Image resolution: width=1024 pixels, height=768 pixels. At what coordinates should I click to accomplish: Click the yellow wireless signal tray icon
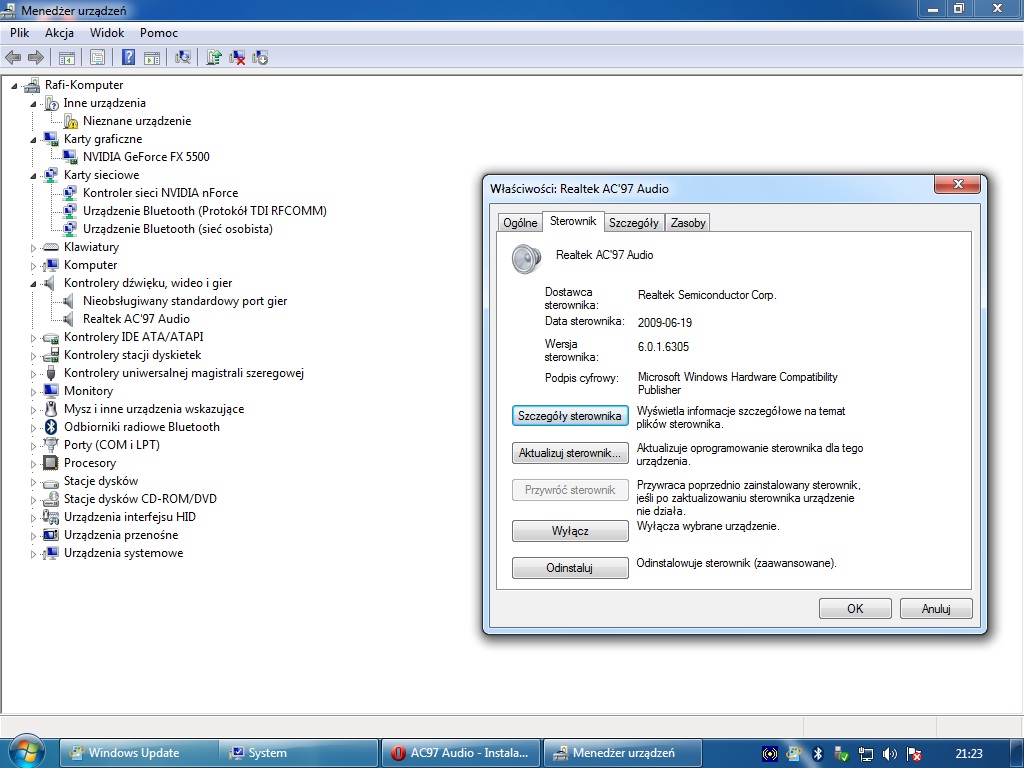pos(770,754)
